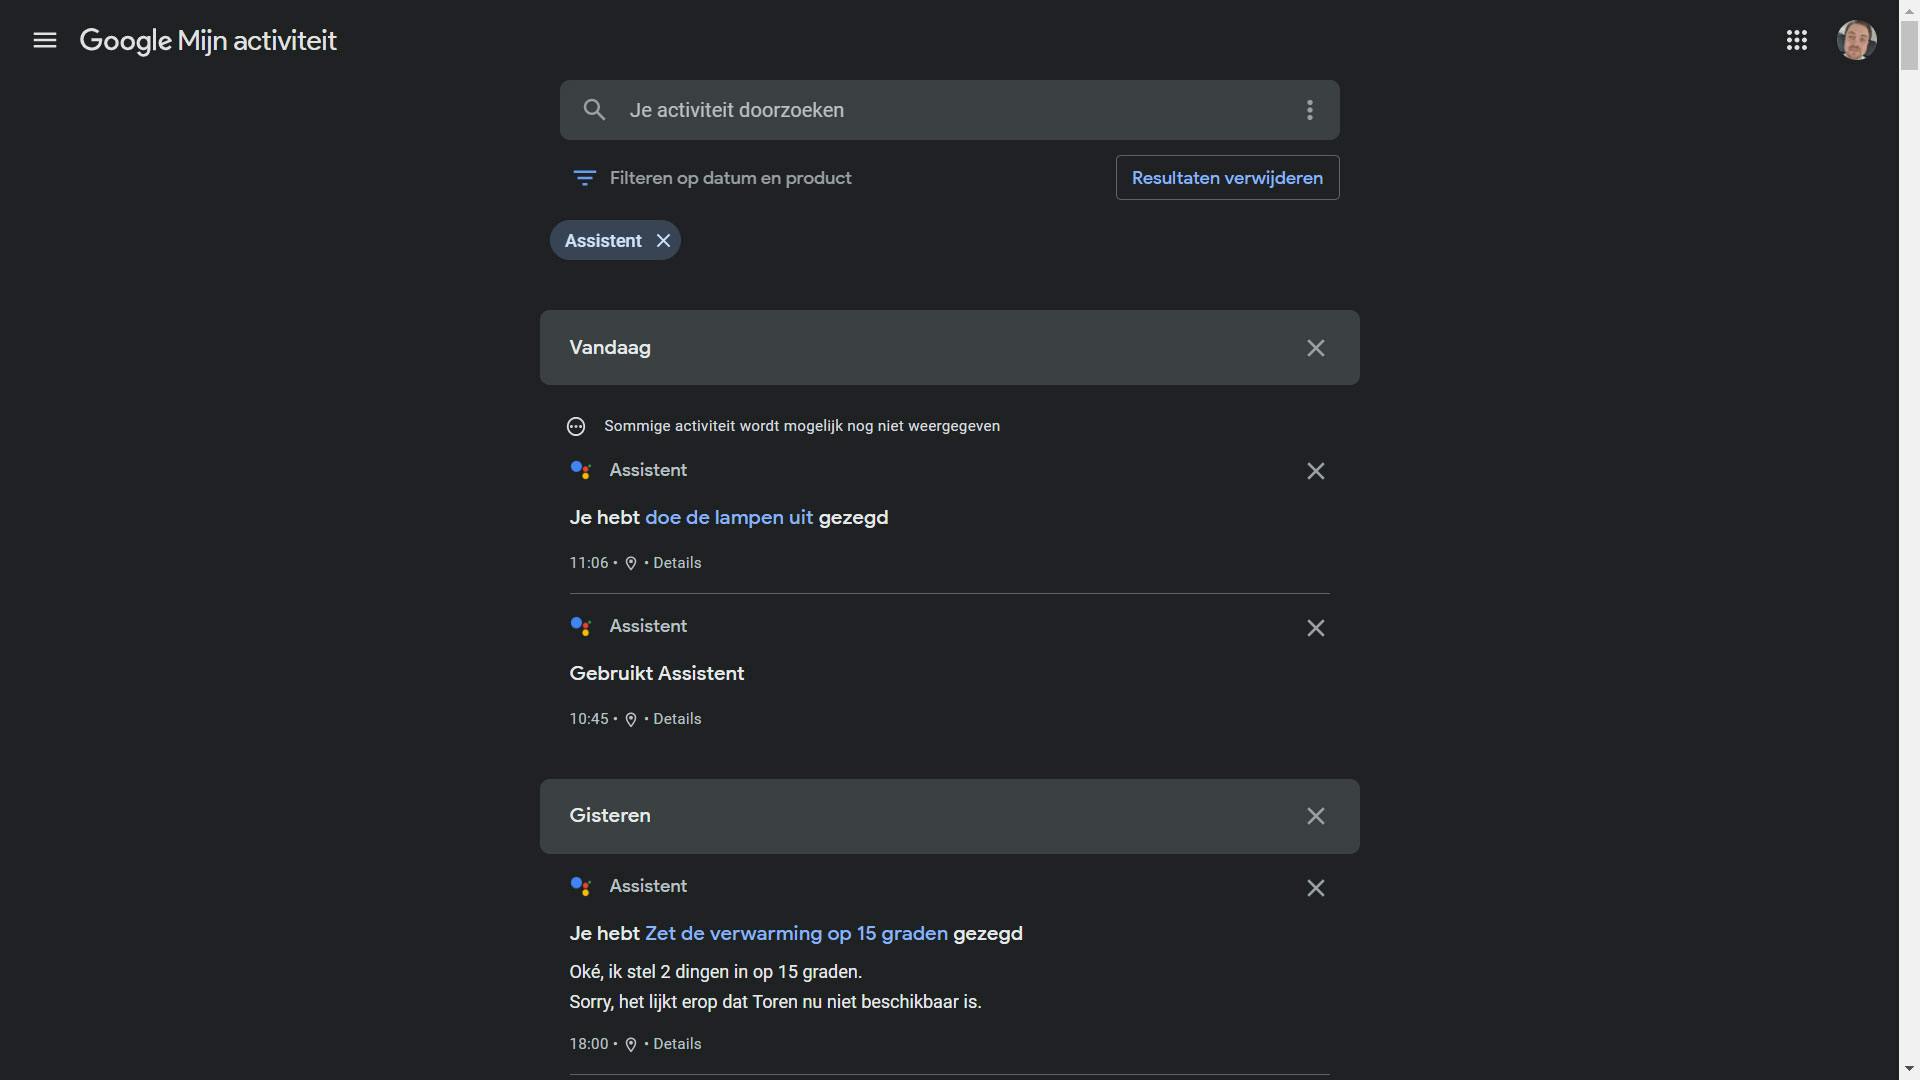
Task: Open the account profile picture
Action: pos(1856,40)
